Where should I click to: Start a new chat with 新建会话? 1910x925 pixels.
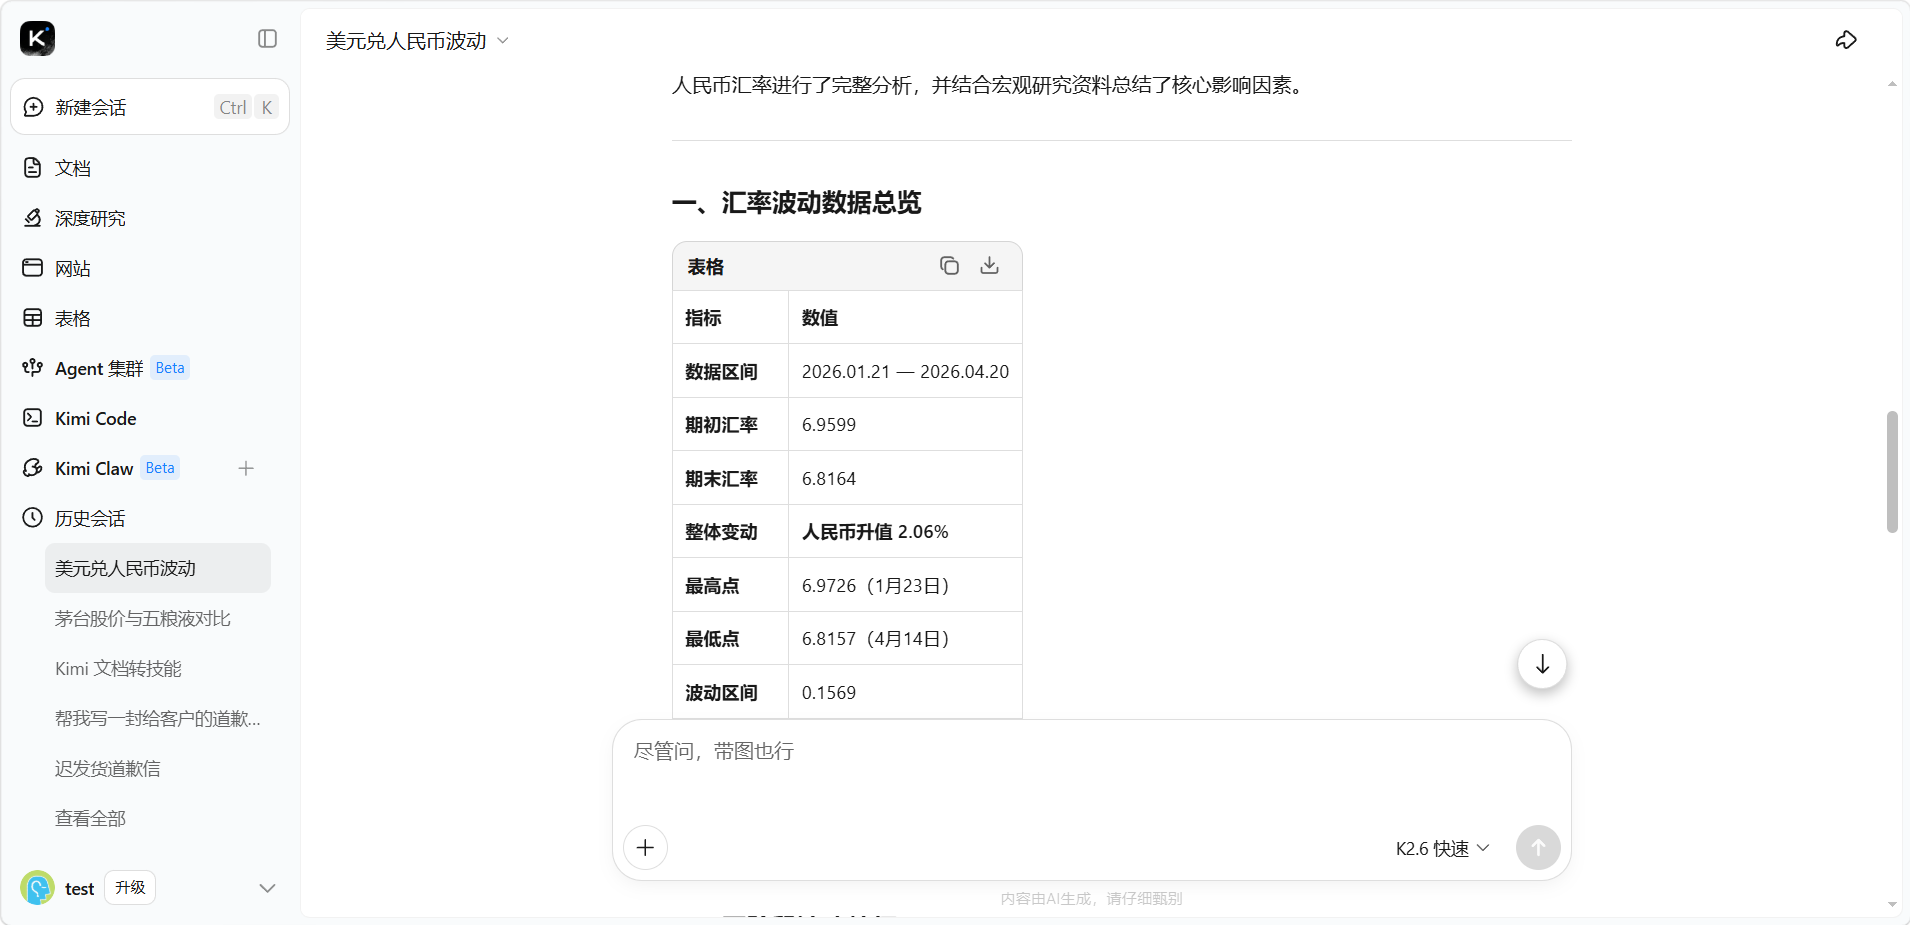click(x=91, y=107)
